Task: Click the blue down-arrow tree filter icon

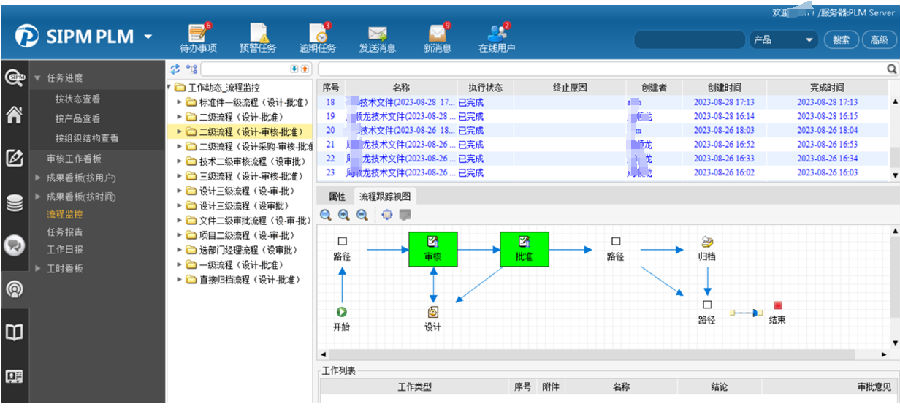Action: pos(294,69)
